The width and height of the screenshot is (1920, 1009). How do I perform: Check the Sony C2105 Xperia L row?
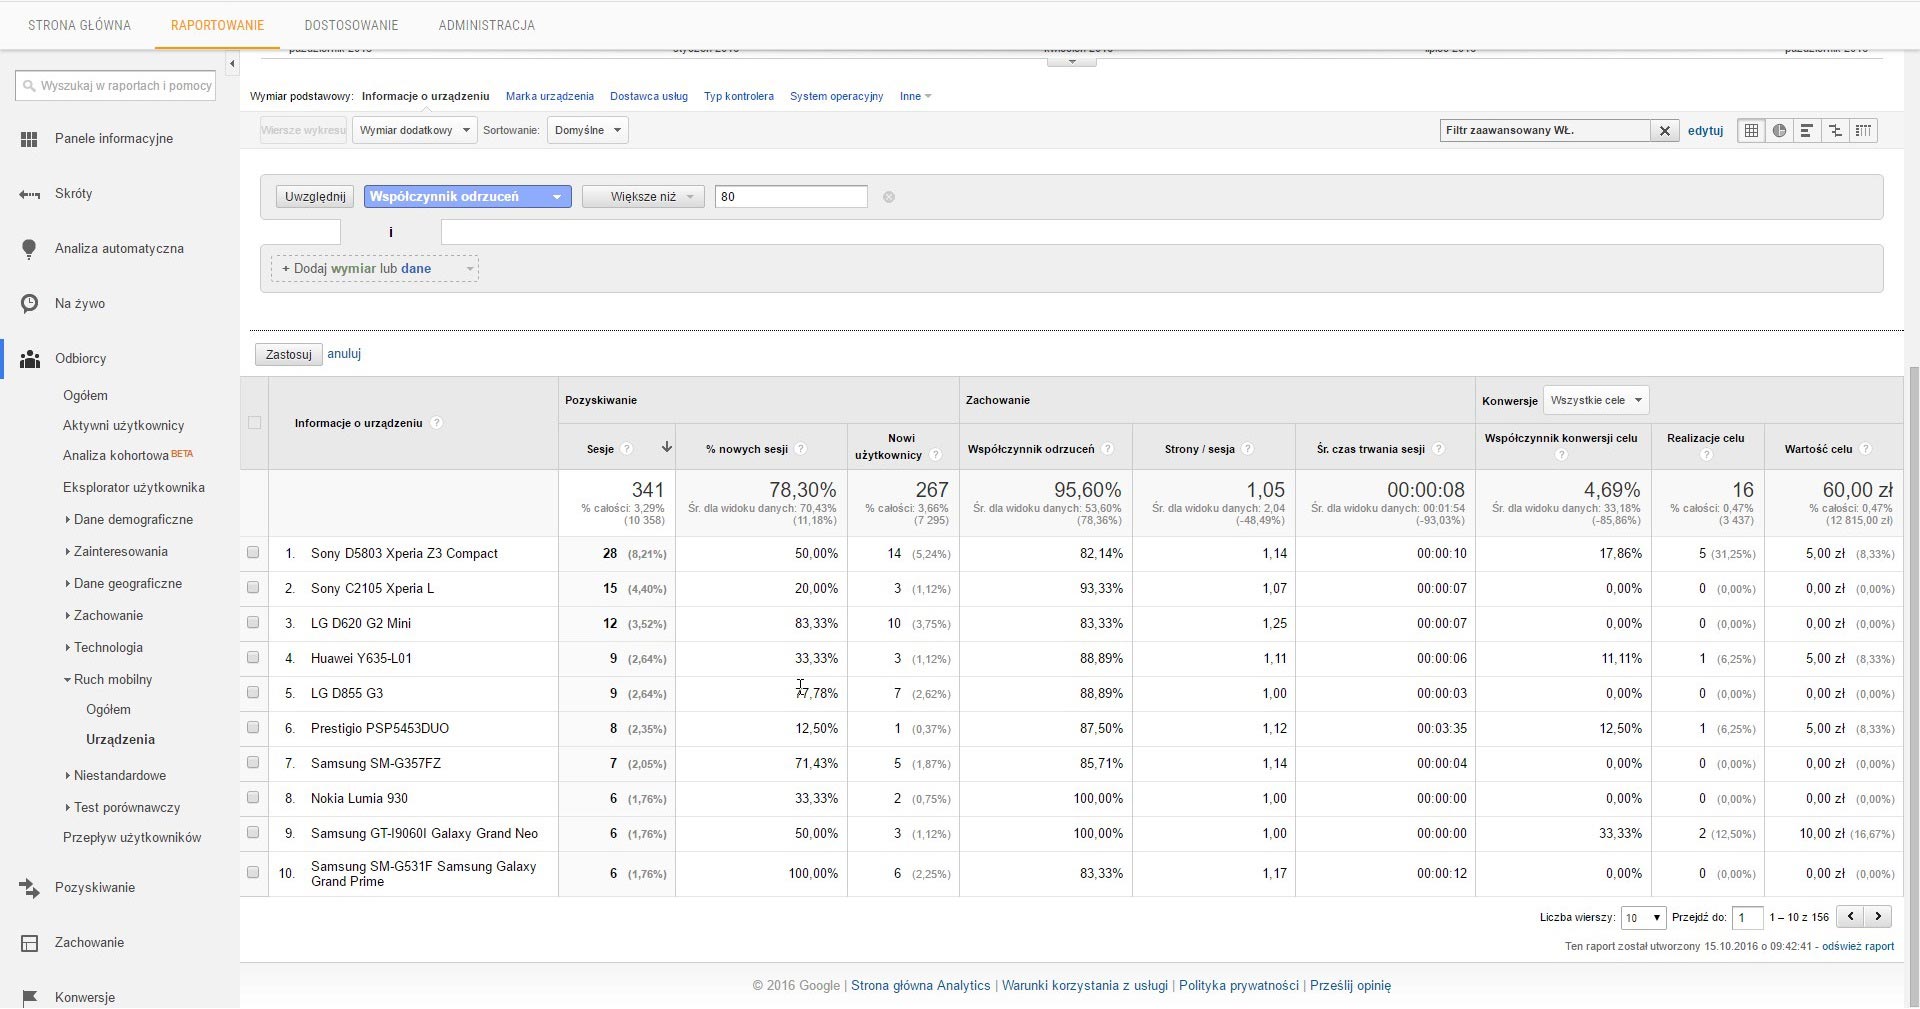253,587
